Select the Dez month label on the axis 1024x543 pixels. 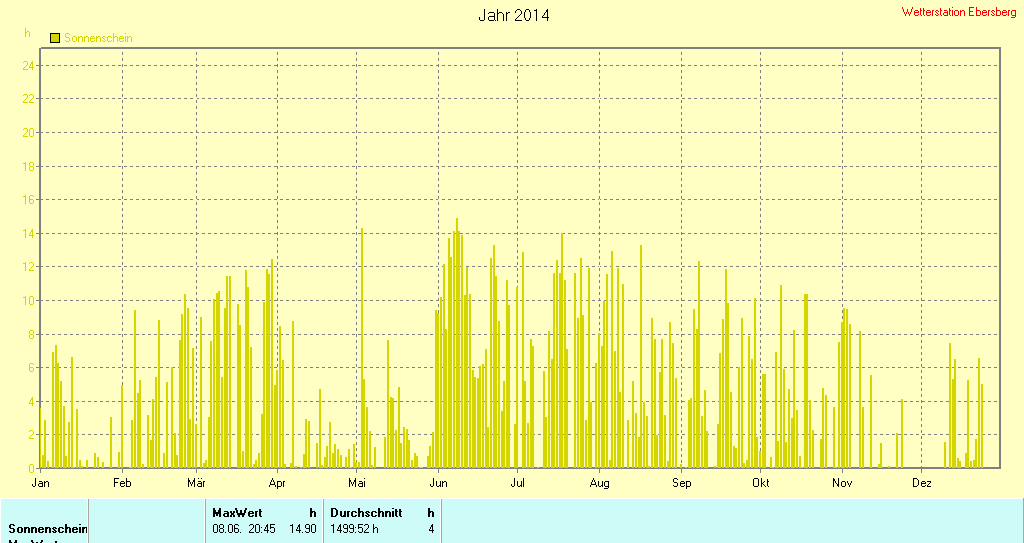point(922,483)
